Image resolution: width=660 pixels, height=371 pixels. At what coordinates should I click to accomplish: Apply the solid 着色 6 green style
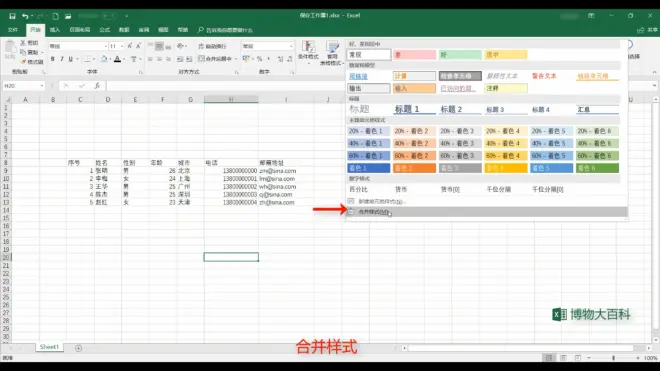coord(597,168)
